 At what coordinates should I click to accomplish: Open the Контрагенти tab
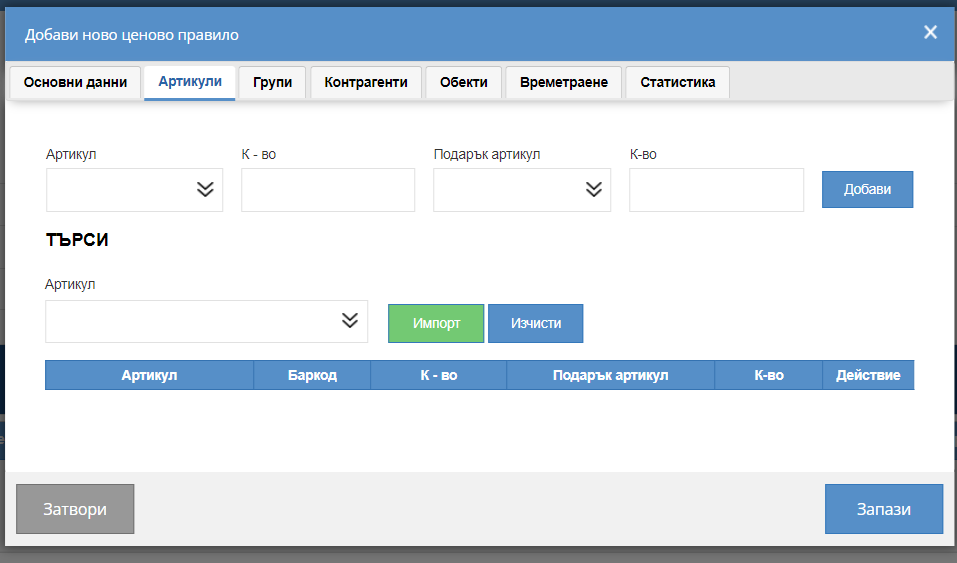(x=366, y=82)
